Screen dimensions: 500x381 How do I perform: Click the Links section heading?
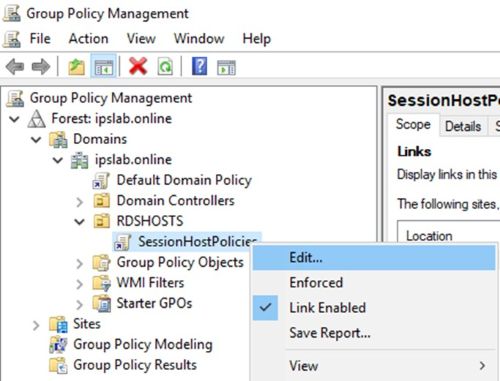[414, 152]
